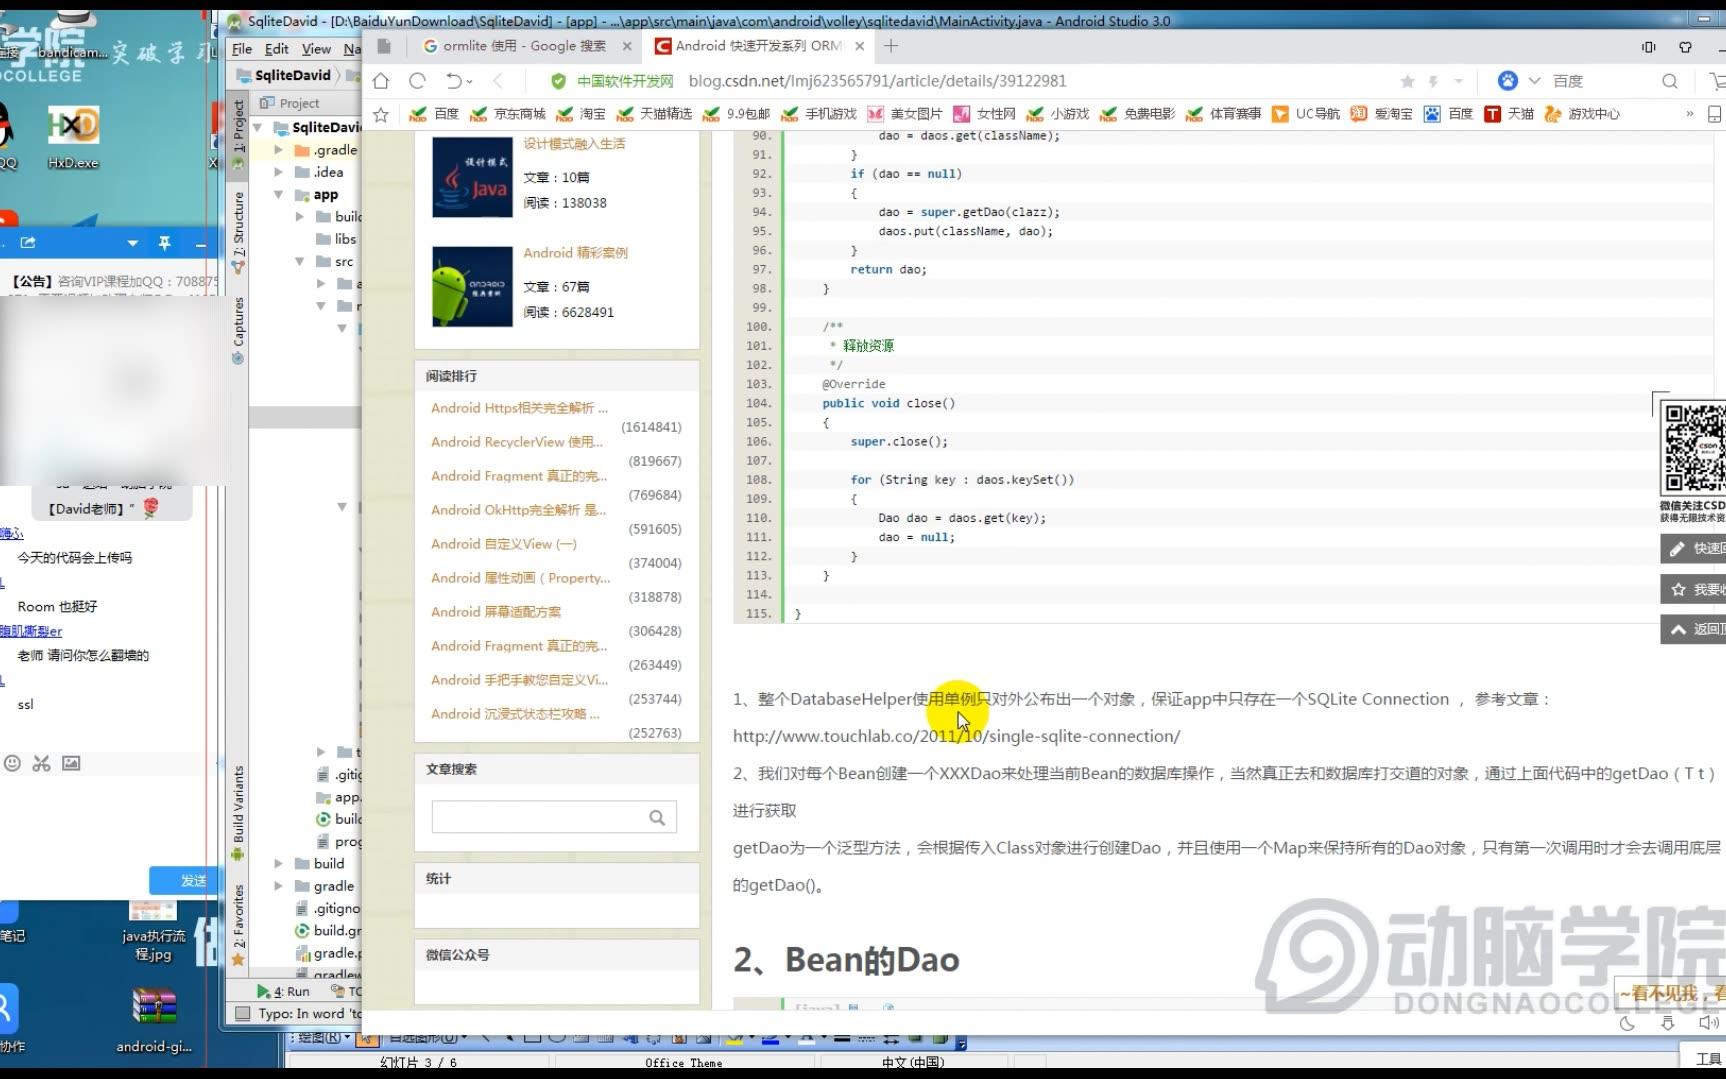The image size is (1726, 1079).
Task: Open the UC导航 bookmark
Action: point(1306,114)
